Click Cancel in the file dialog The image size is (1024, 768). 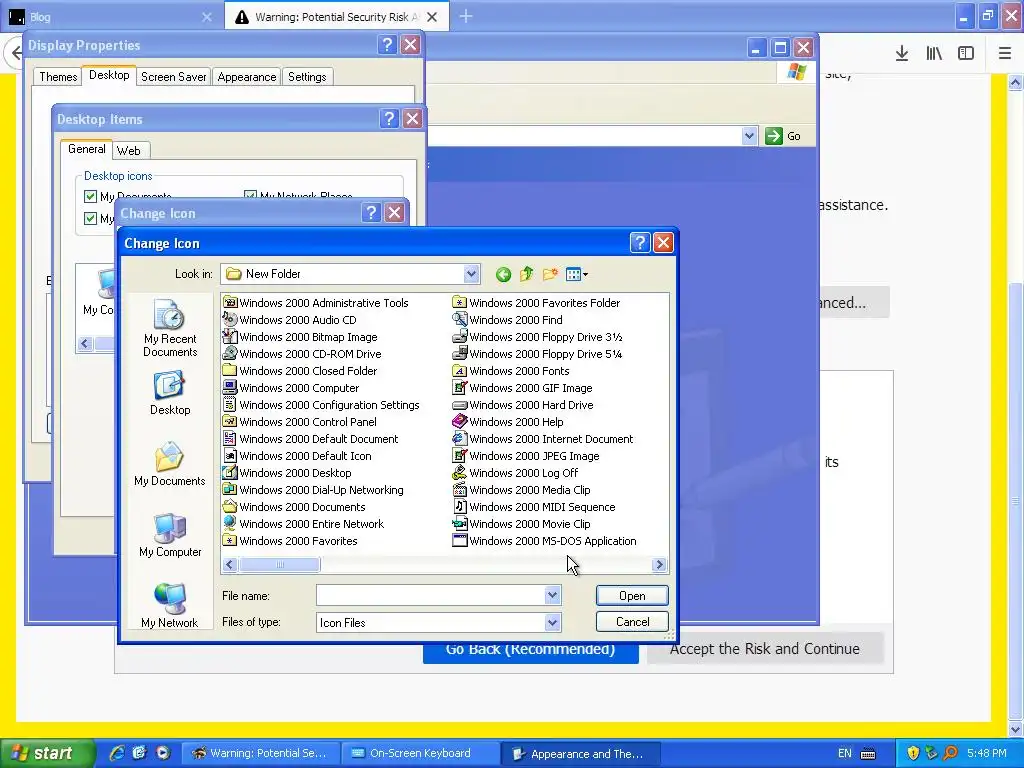(x=632, y=622)
